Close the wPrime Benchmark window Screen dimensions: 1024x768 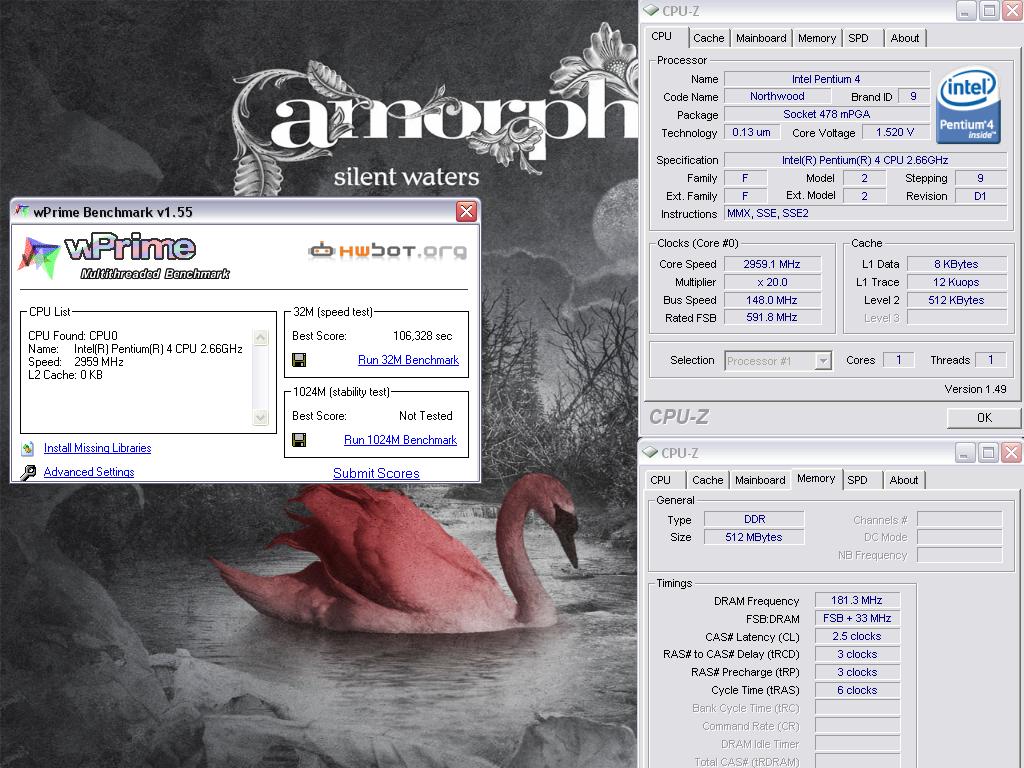(x=466, y=212)
